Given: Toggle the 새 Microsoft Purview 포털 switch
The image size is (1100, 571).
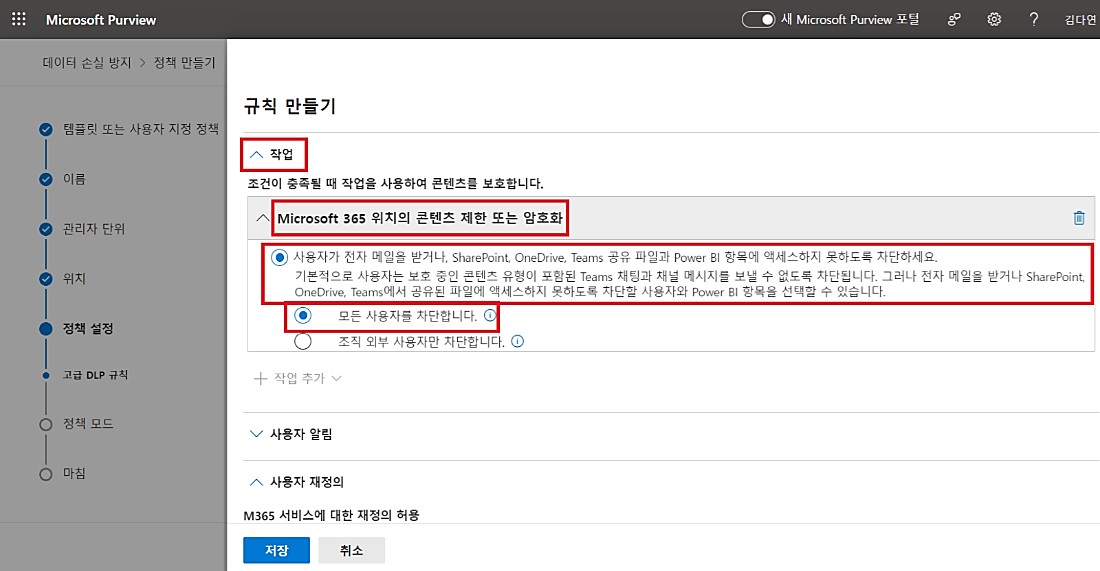Looking at the screenshot, I should coord(759,20).
